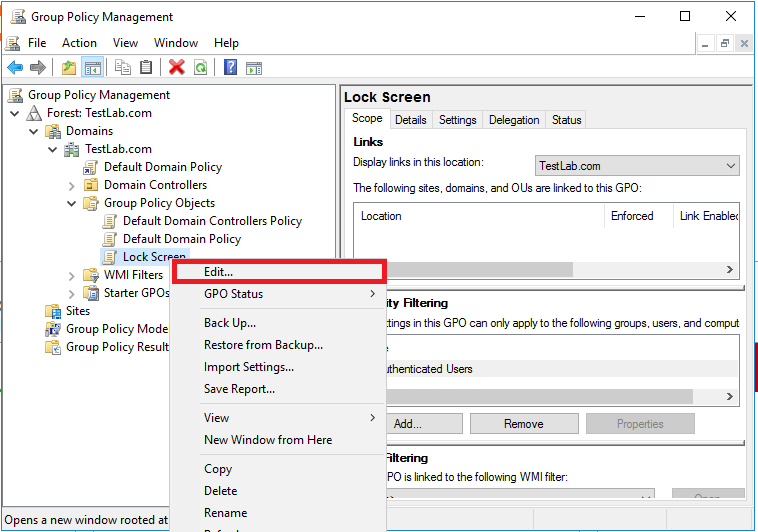Click the Remove button
Image resolution: width=758 pixels, height=532 pixels.
(x=523, y=424)
